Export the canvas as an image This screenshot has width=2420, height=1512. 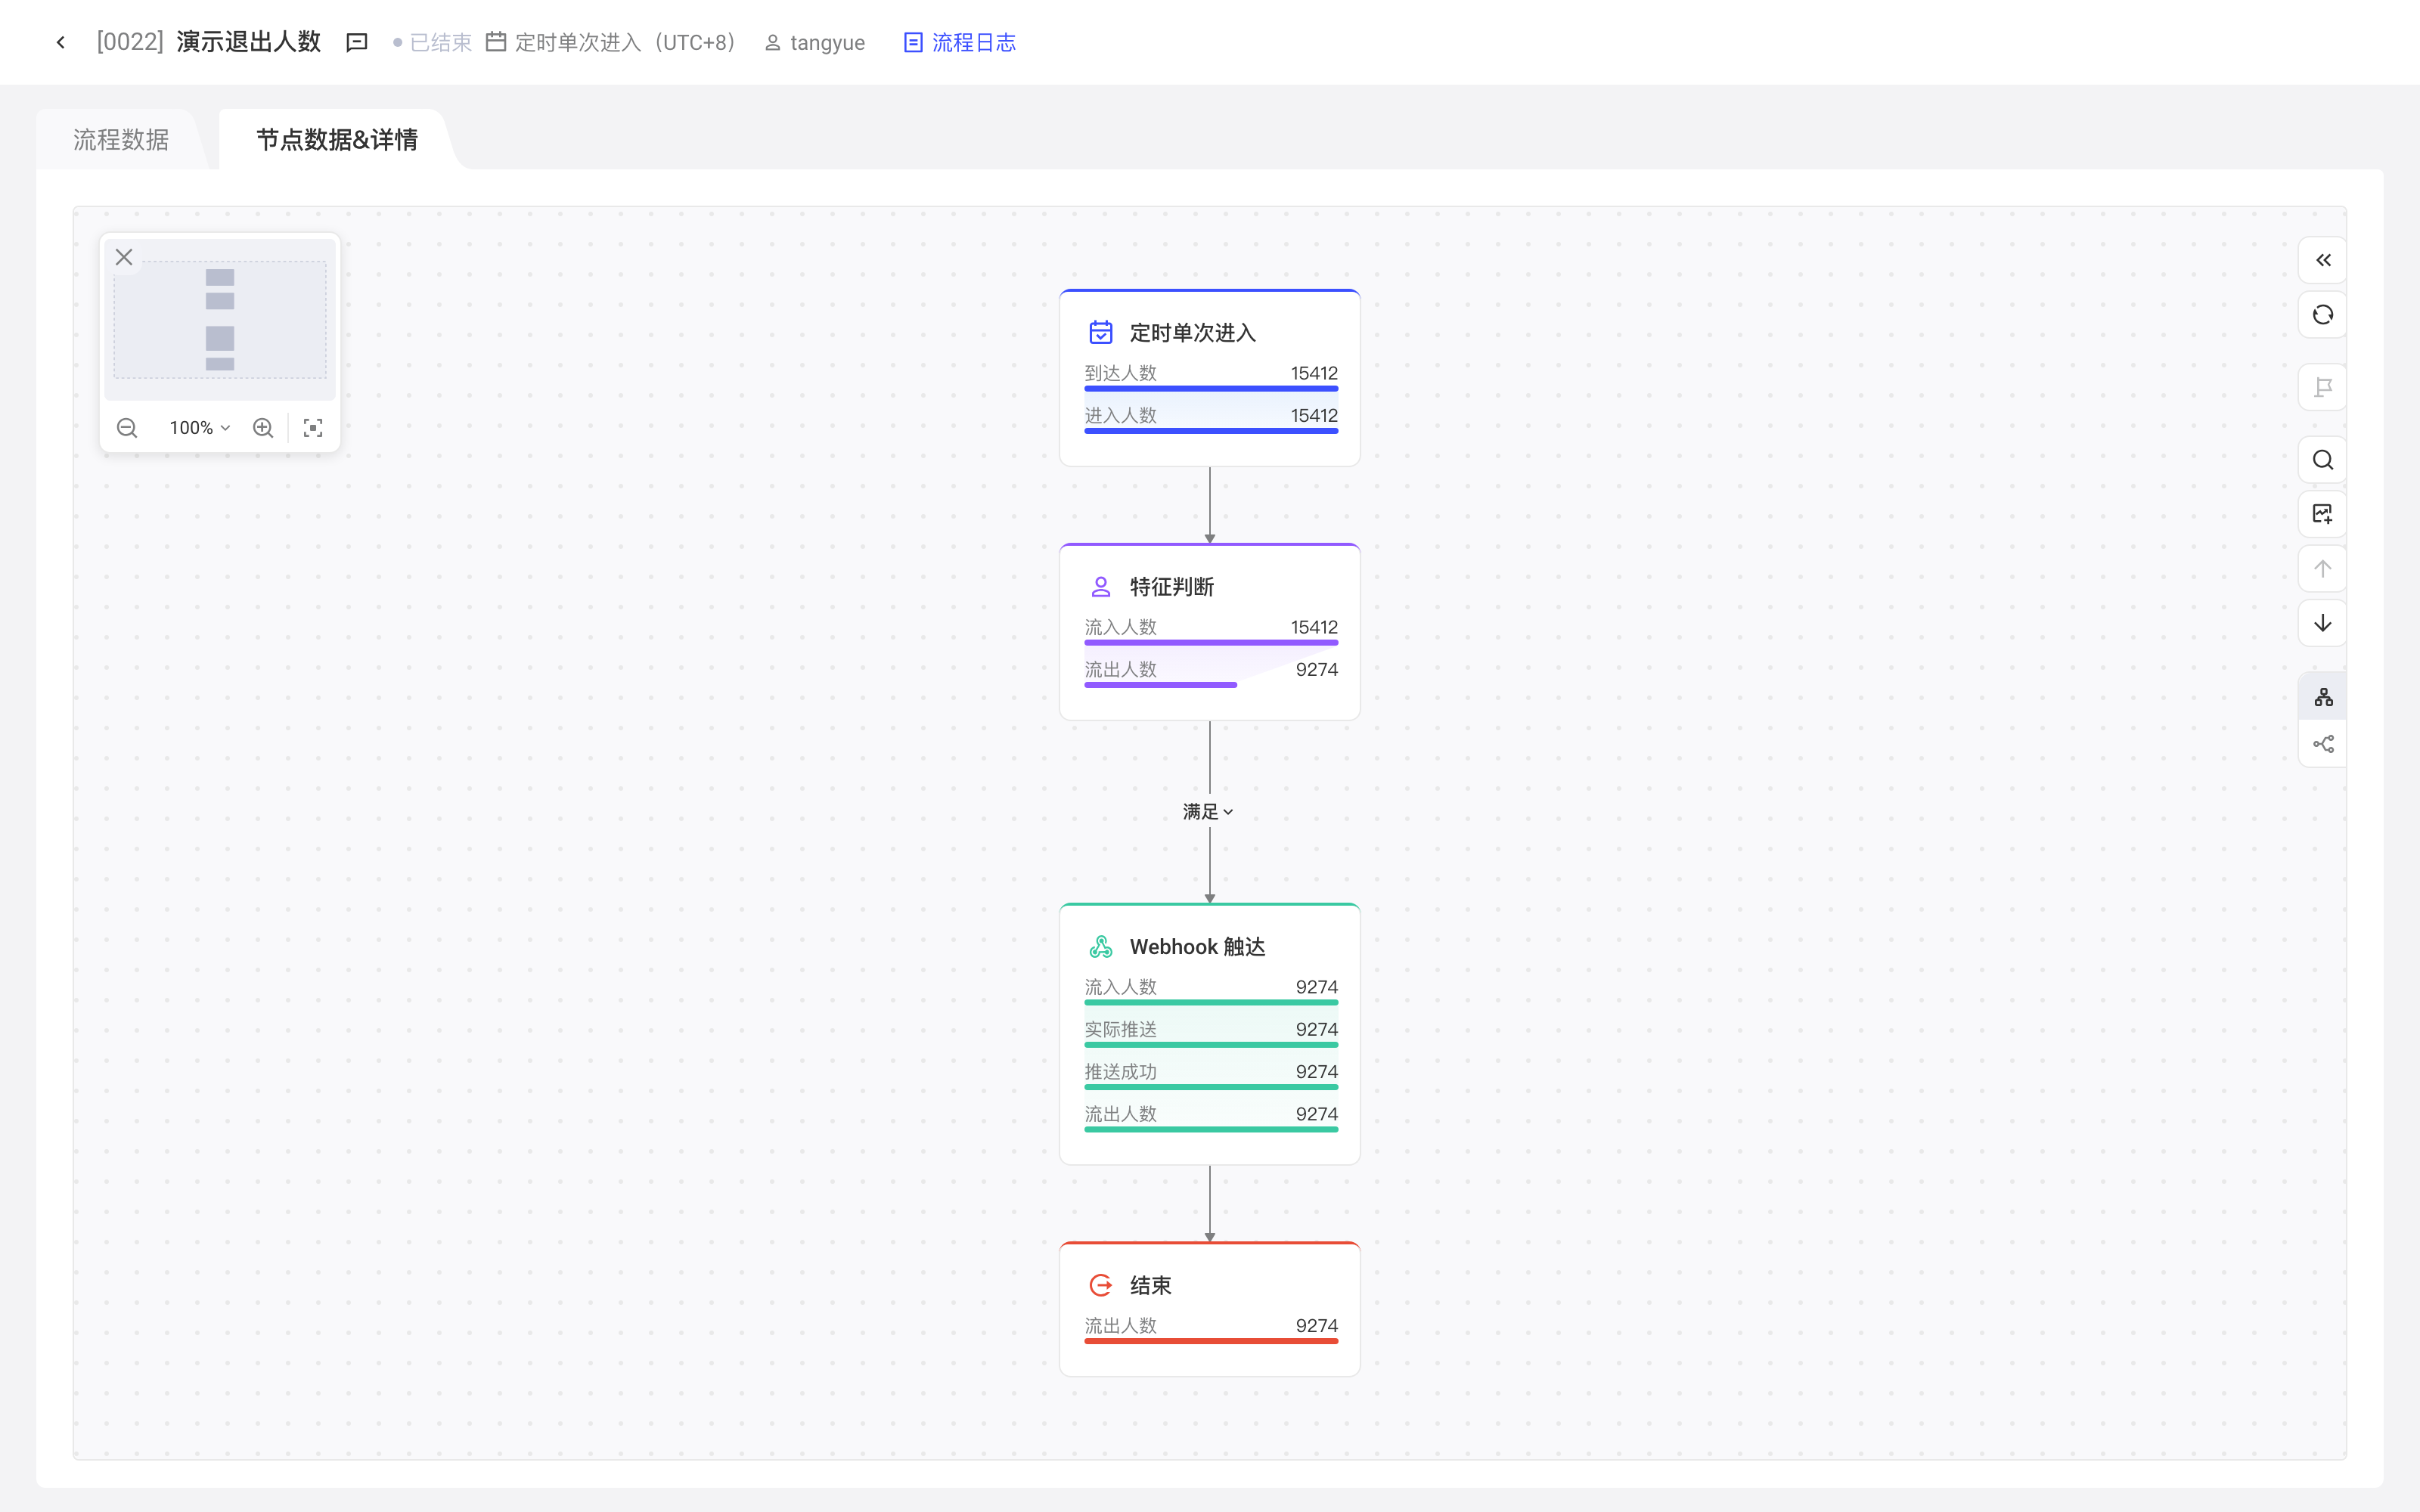point(2323,514)
